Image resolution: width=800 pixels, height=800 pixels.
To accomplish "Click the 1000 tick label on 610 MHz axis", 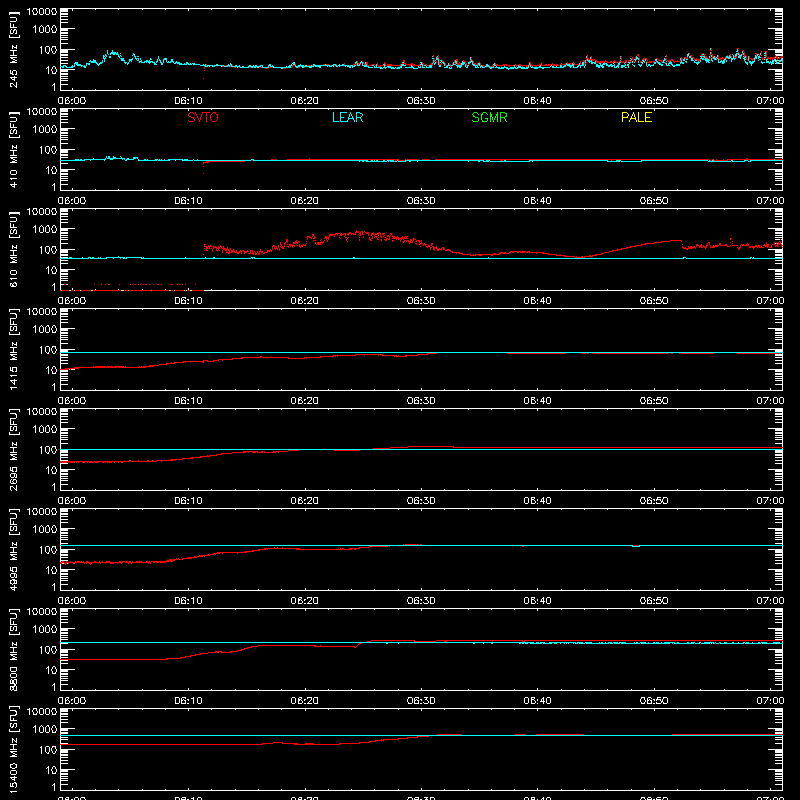I will tap(45, 230).
